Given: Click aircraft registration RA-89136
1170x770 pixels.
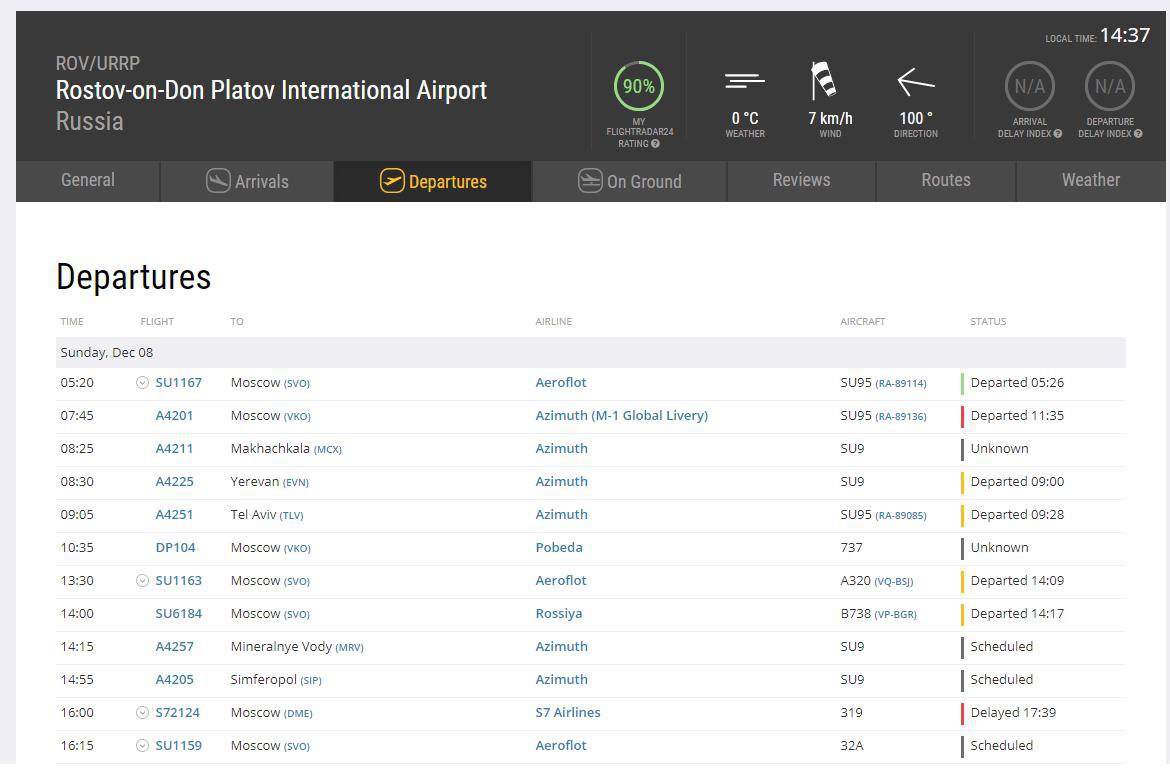Looking at the screenshot, I should pos(901,416).
